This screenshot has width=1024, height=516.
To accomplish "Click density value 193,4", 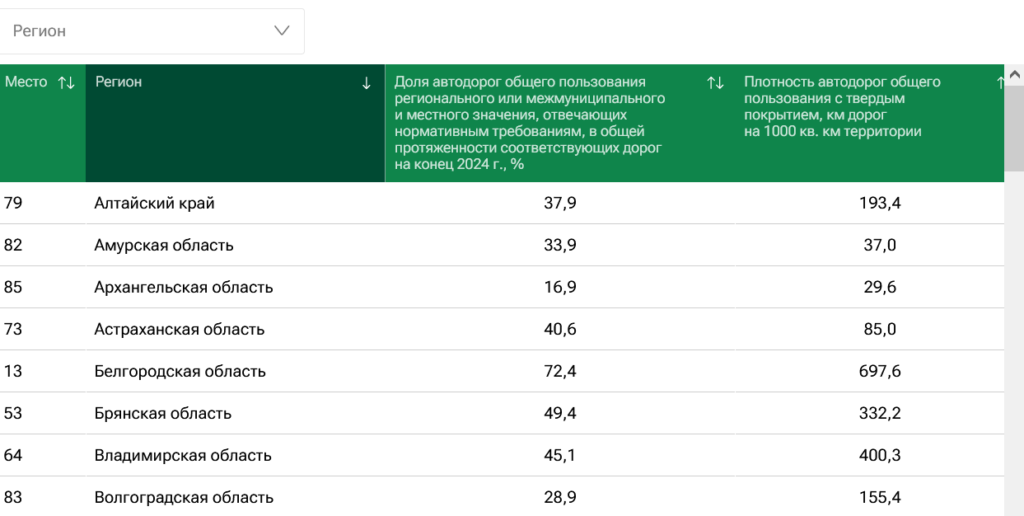I will point(880,203).
